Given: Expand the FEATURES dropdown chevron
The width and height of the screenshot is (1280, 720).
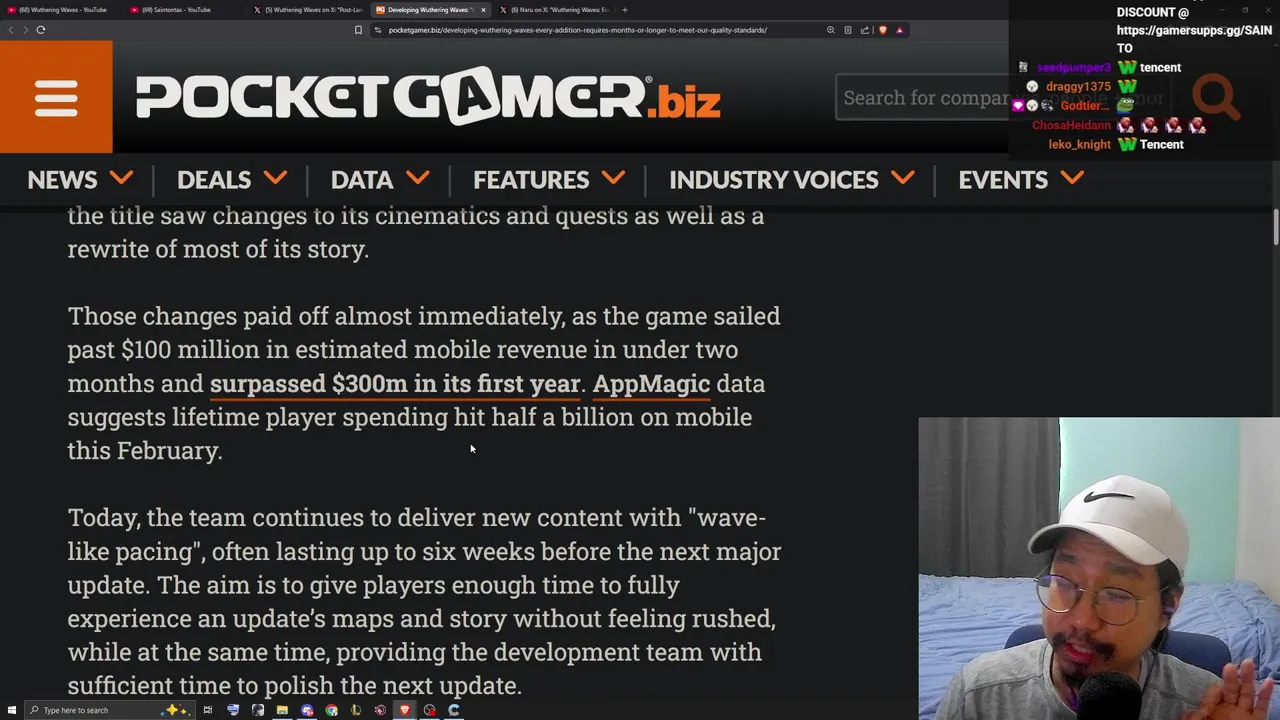Looking at the screenshot, I should coord(614,179).
